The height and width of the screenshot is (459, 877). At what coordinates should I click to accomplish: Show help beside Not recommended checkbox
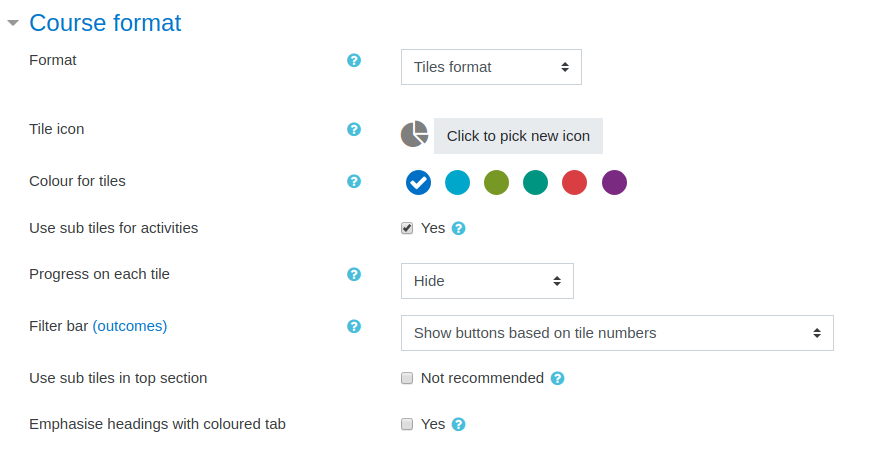pos(557,378)
